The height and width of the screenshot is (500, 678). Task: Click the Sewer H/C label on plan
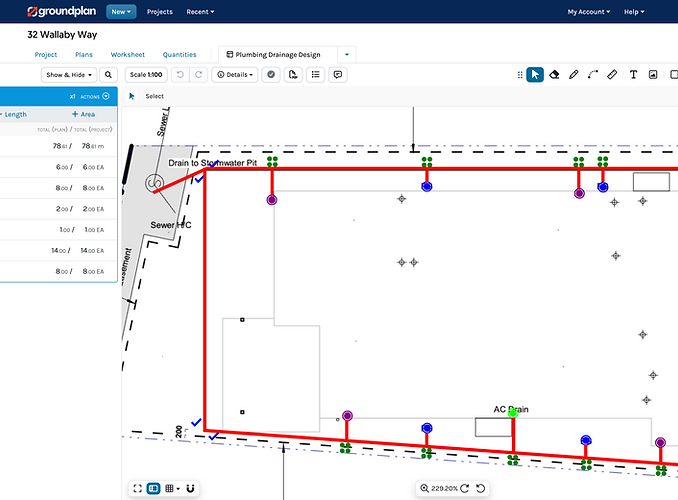[171, 225]
